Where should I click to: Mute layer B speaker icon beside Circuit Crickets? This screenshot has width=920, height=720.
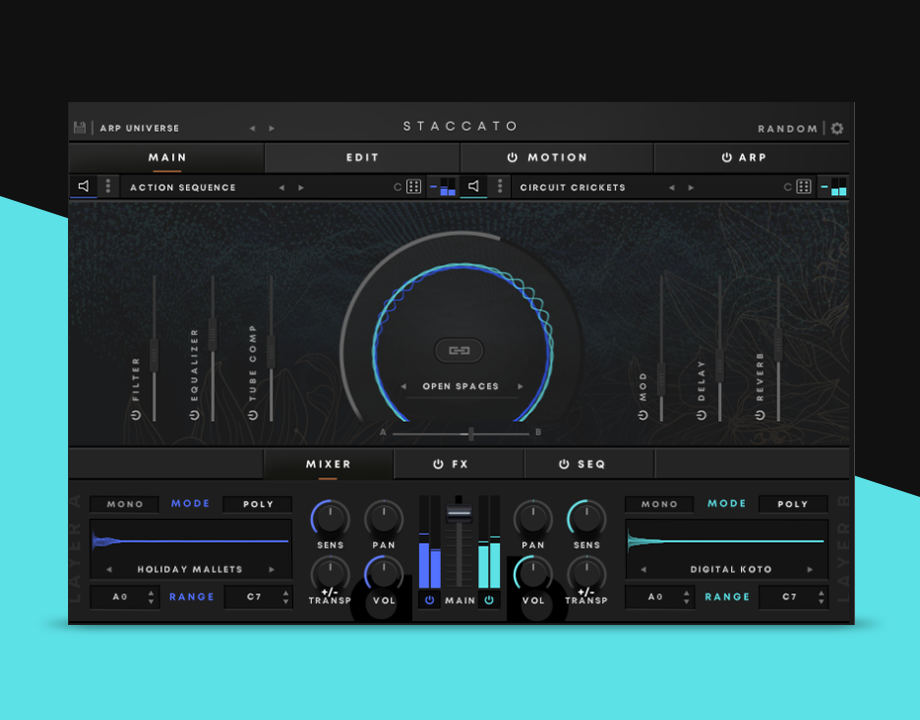point(474,186)
